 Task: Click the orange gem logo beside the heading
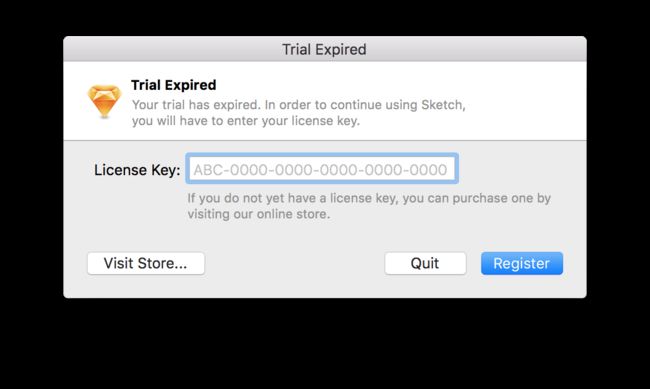[x=104, y=101]
